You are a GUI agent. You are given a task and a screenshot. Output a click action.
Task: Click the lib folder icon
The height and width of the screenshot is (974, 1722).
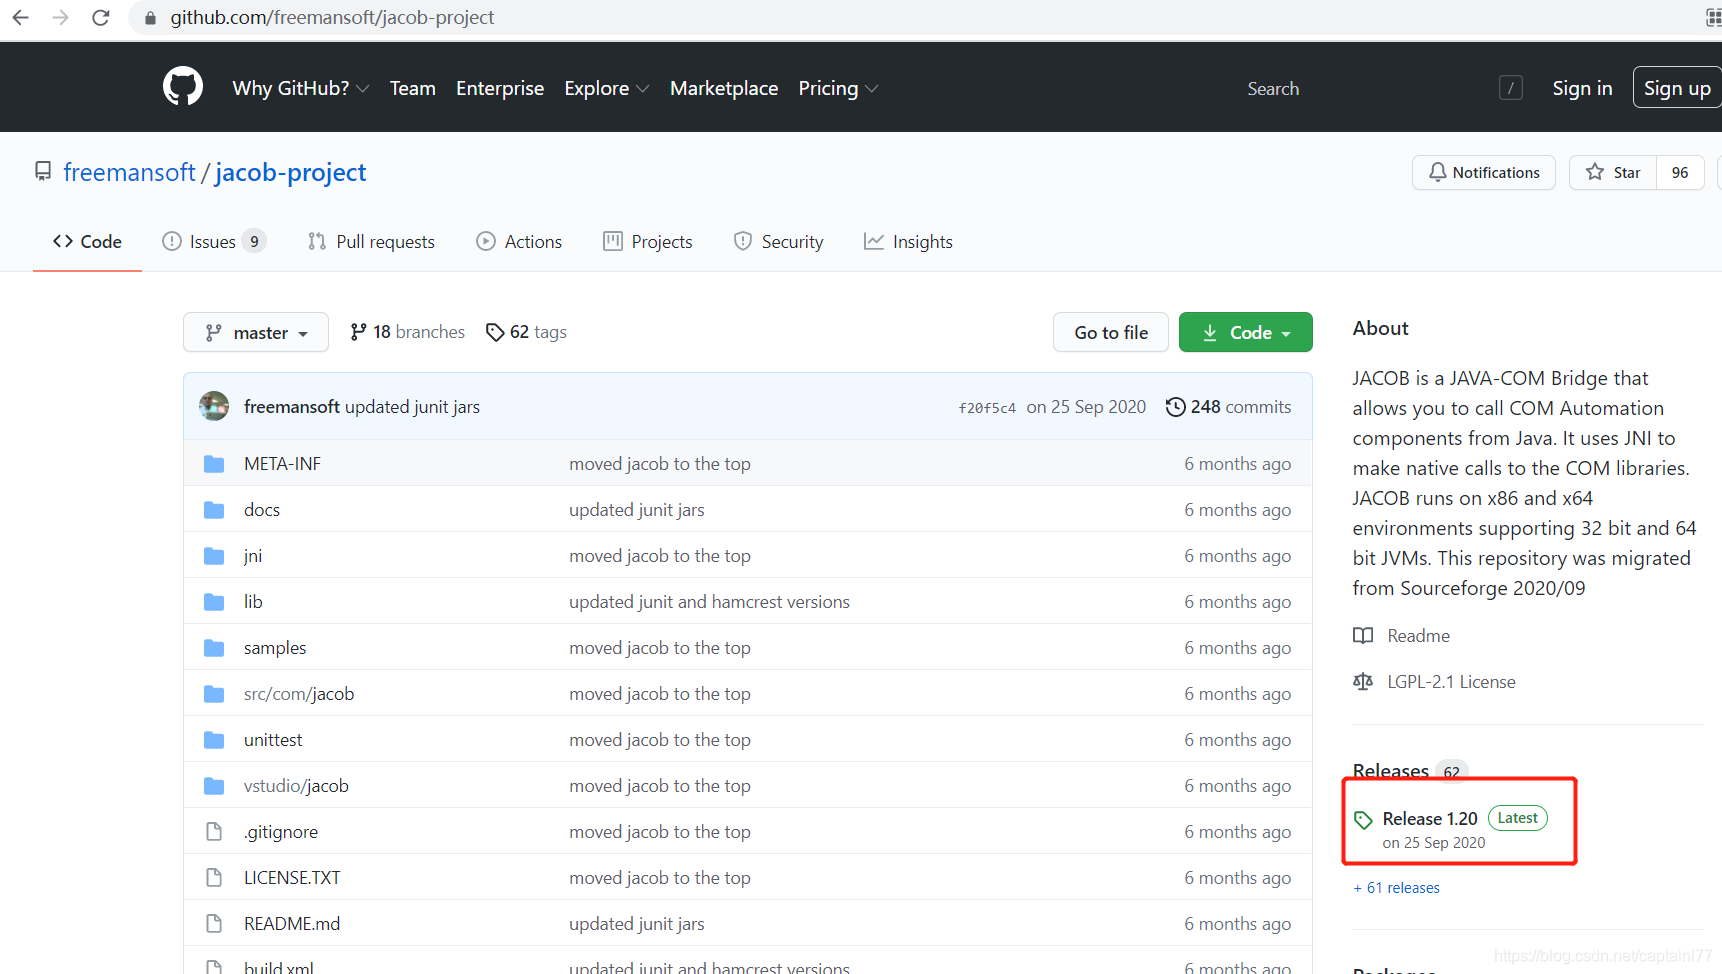(x=214, y=602)
